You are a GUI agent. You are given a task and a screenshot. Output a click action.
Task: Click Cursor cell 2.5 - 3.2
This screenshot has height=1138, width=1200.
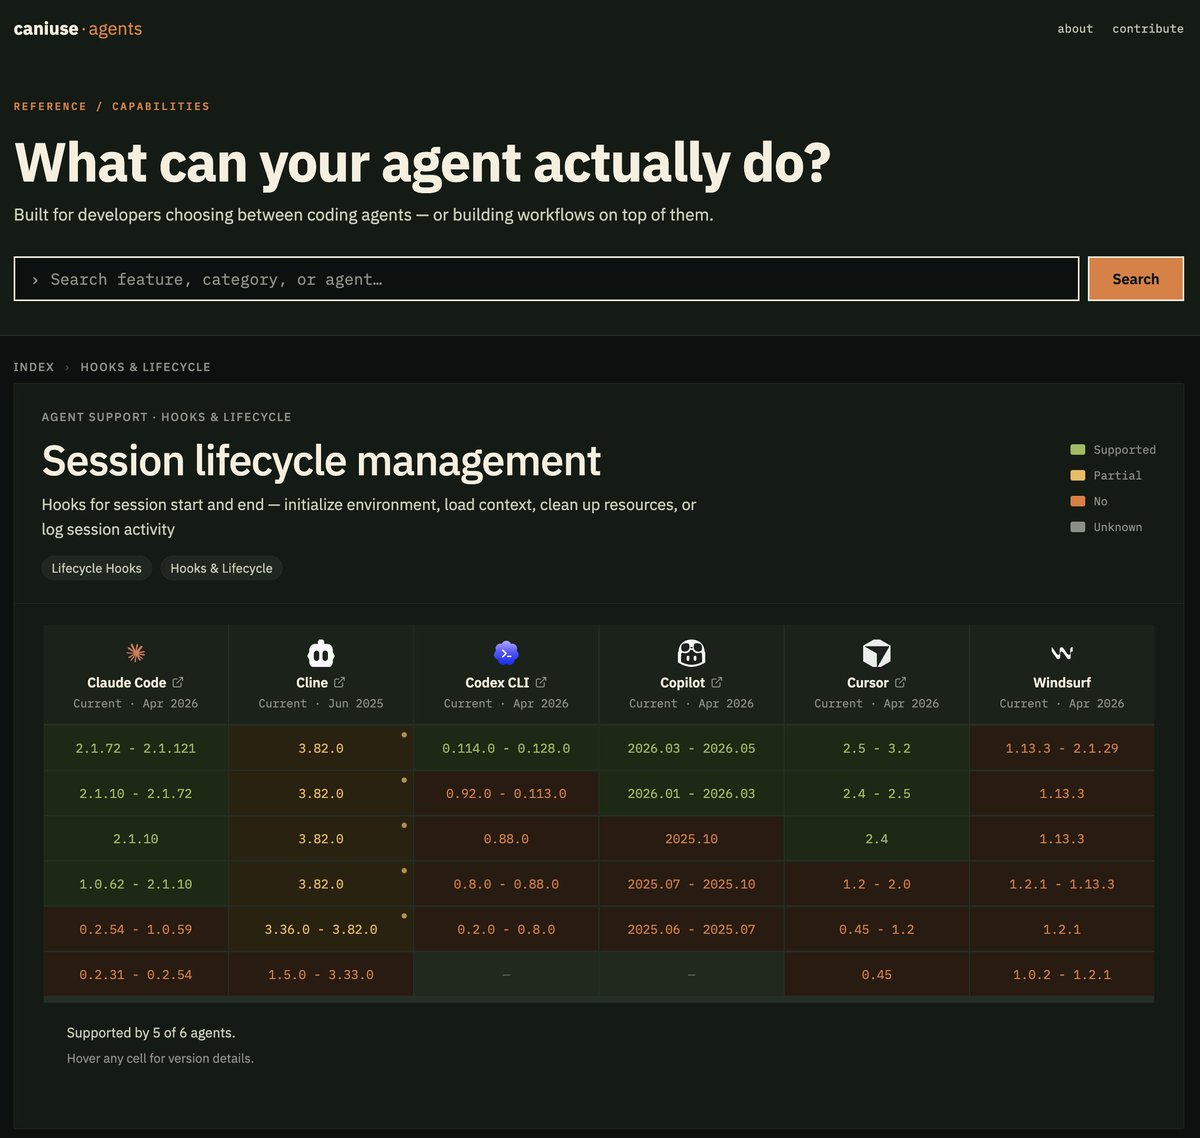pos(877,748)
